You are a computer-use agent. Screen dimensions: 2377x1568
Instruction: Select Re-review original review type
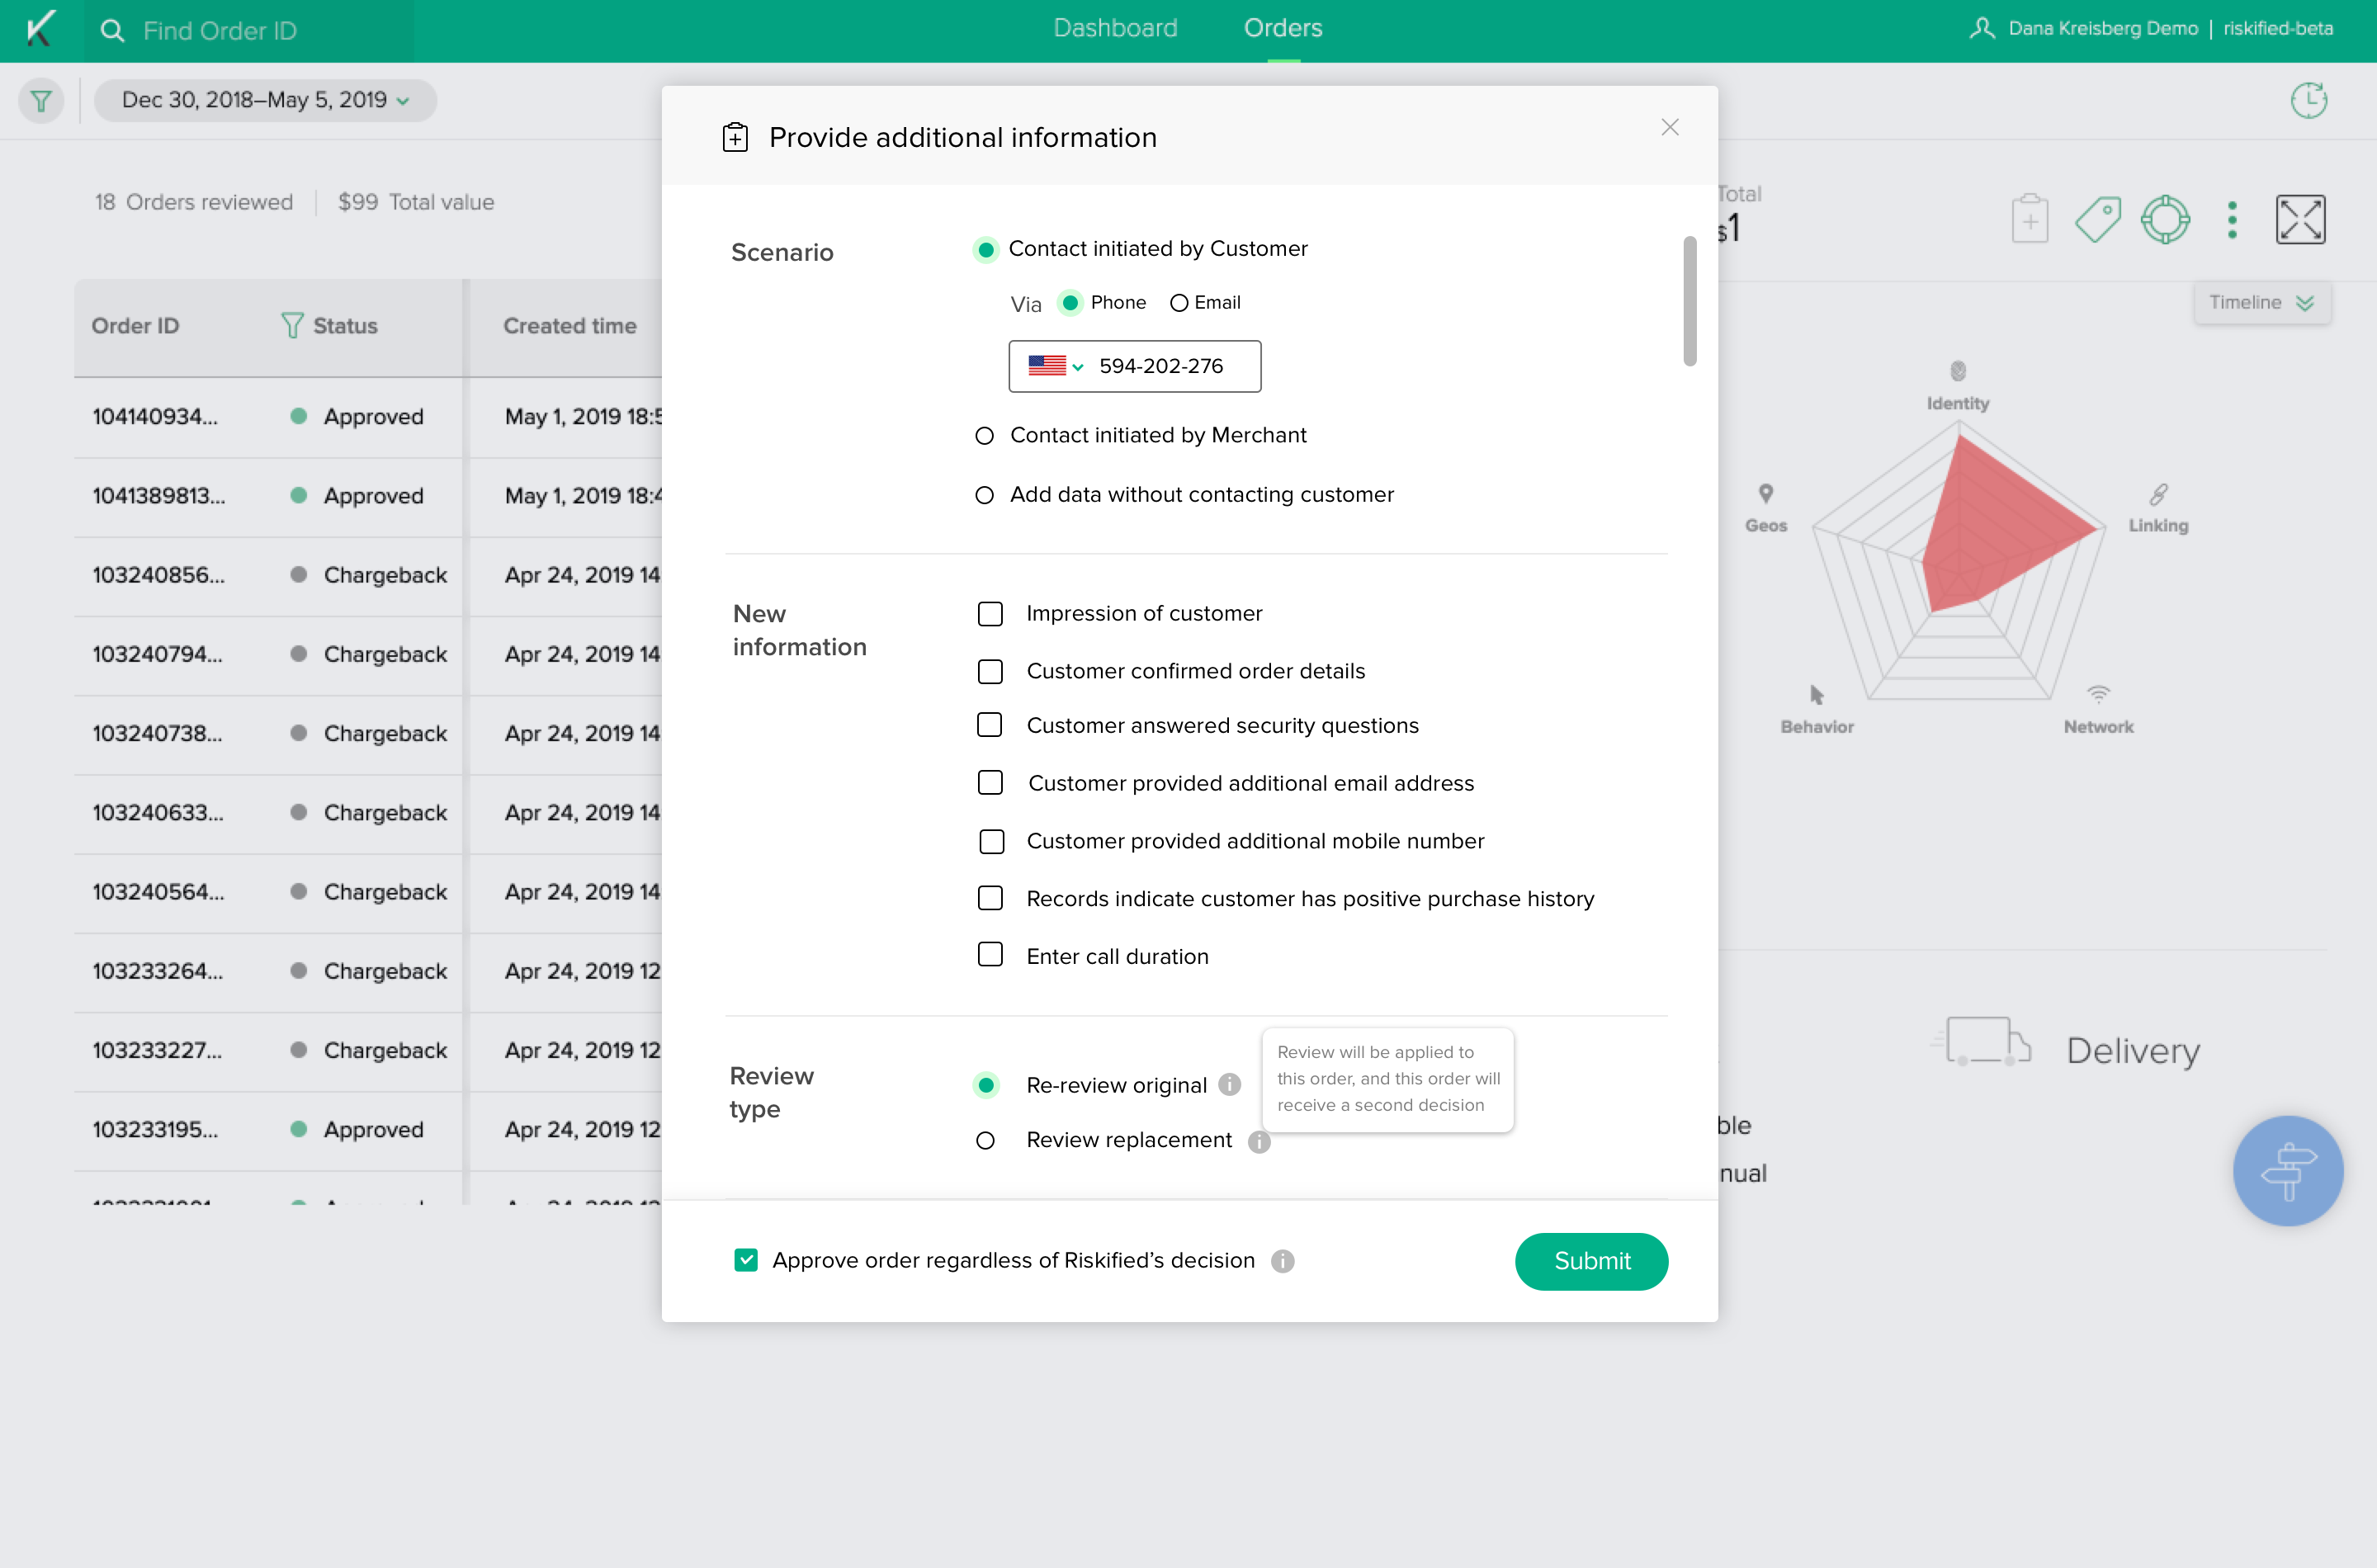click(x=986, y=1084)
